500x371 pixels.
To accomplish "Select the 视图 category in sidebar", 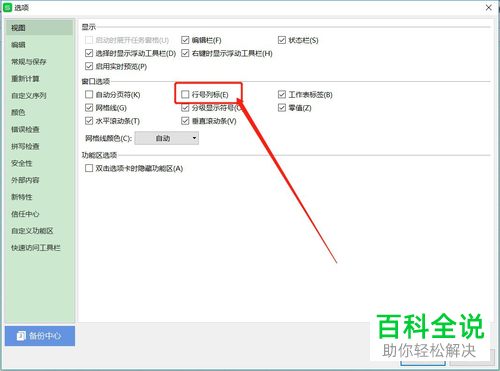I will (x=39, y=28).
